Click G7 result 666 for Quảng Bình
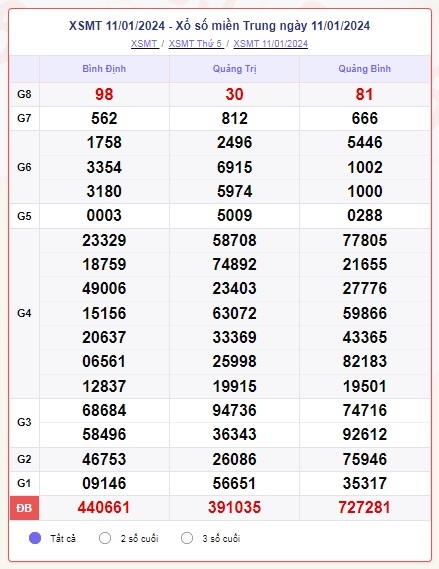Screen dimensions: 439x569 [x=365, y=118]
